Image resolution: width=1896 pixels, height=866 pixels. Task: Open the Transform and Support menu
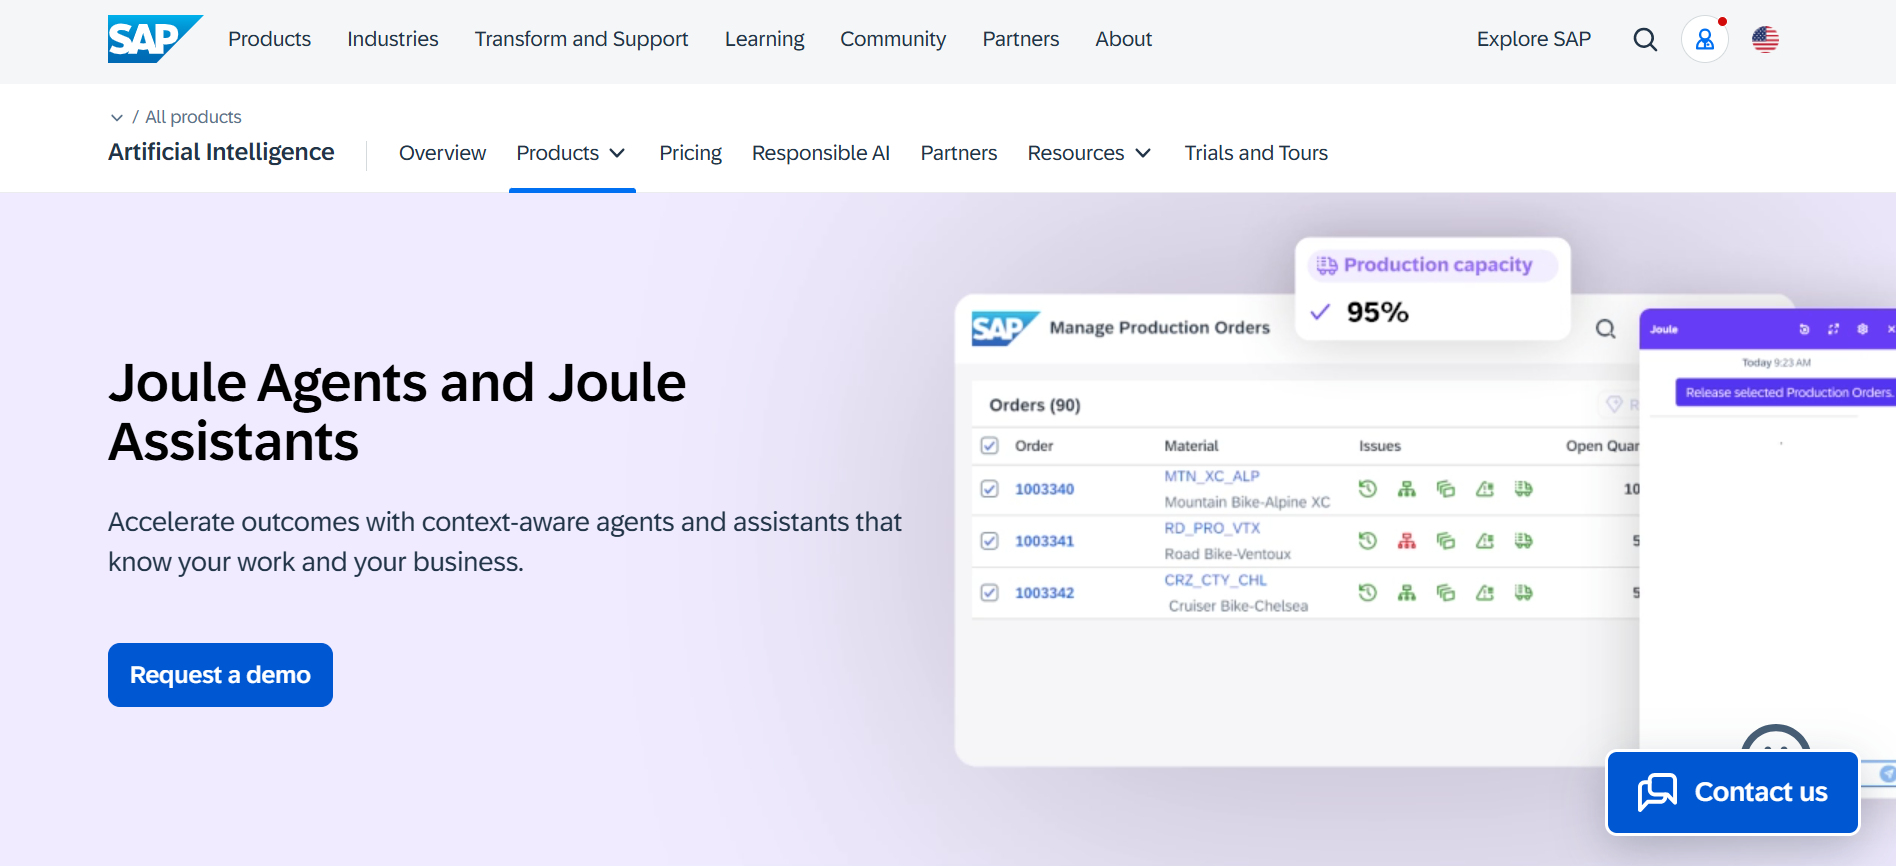pyautogui.click(x=581, y=39)
